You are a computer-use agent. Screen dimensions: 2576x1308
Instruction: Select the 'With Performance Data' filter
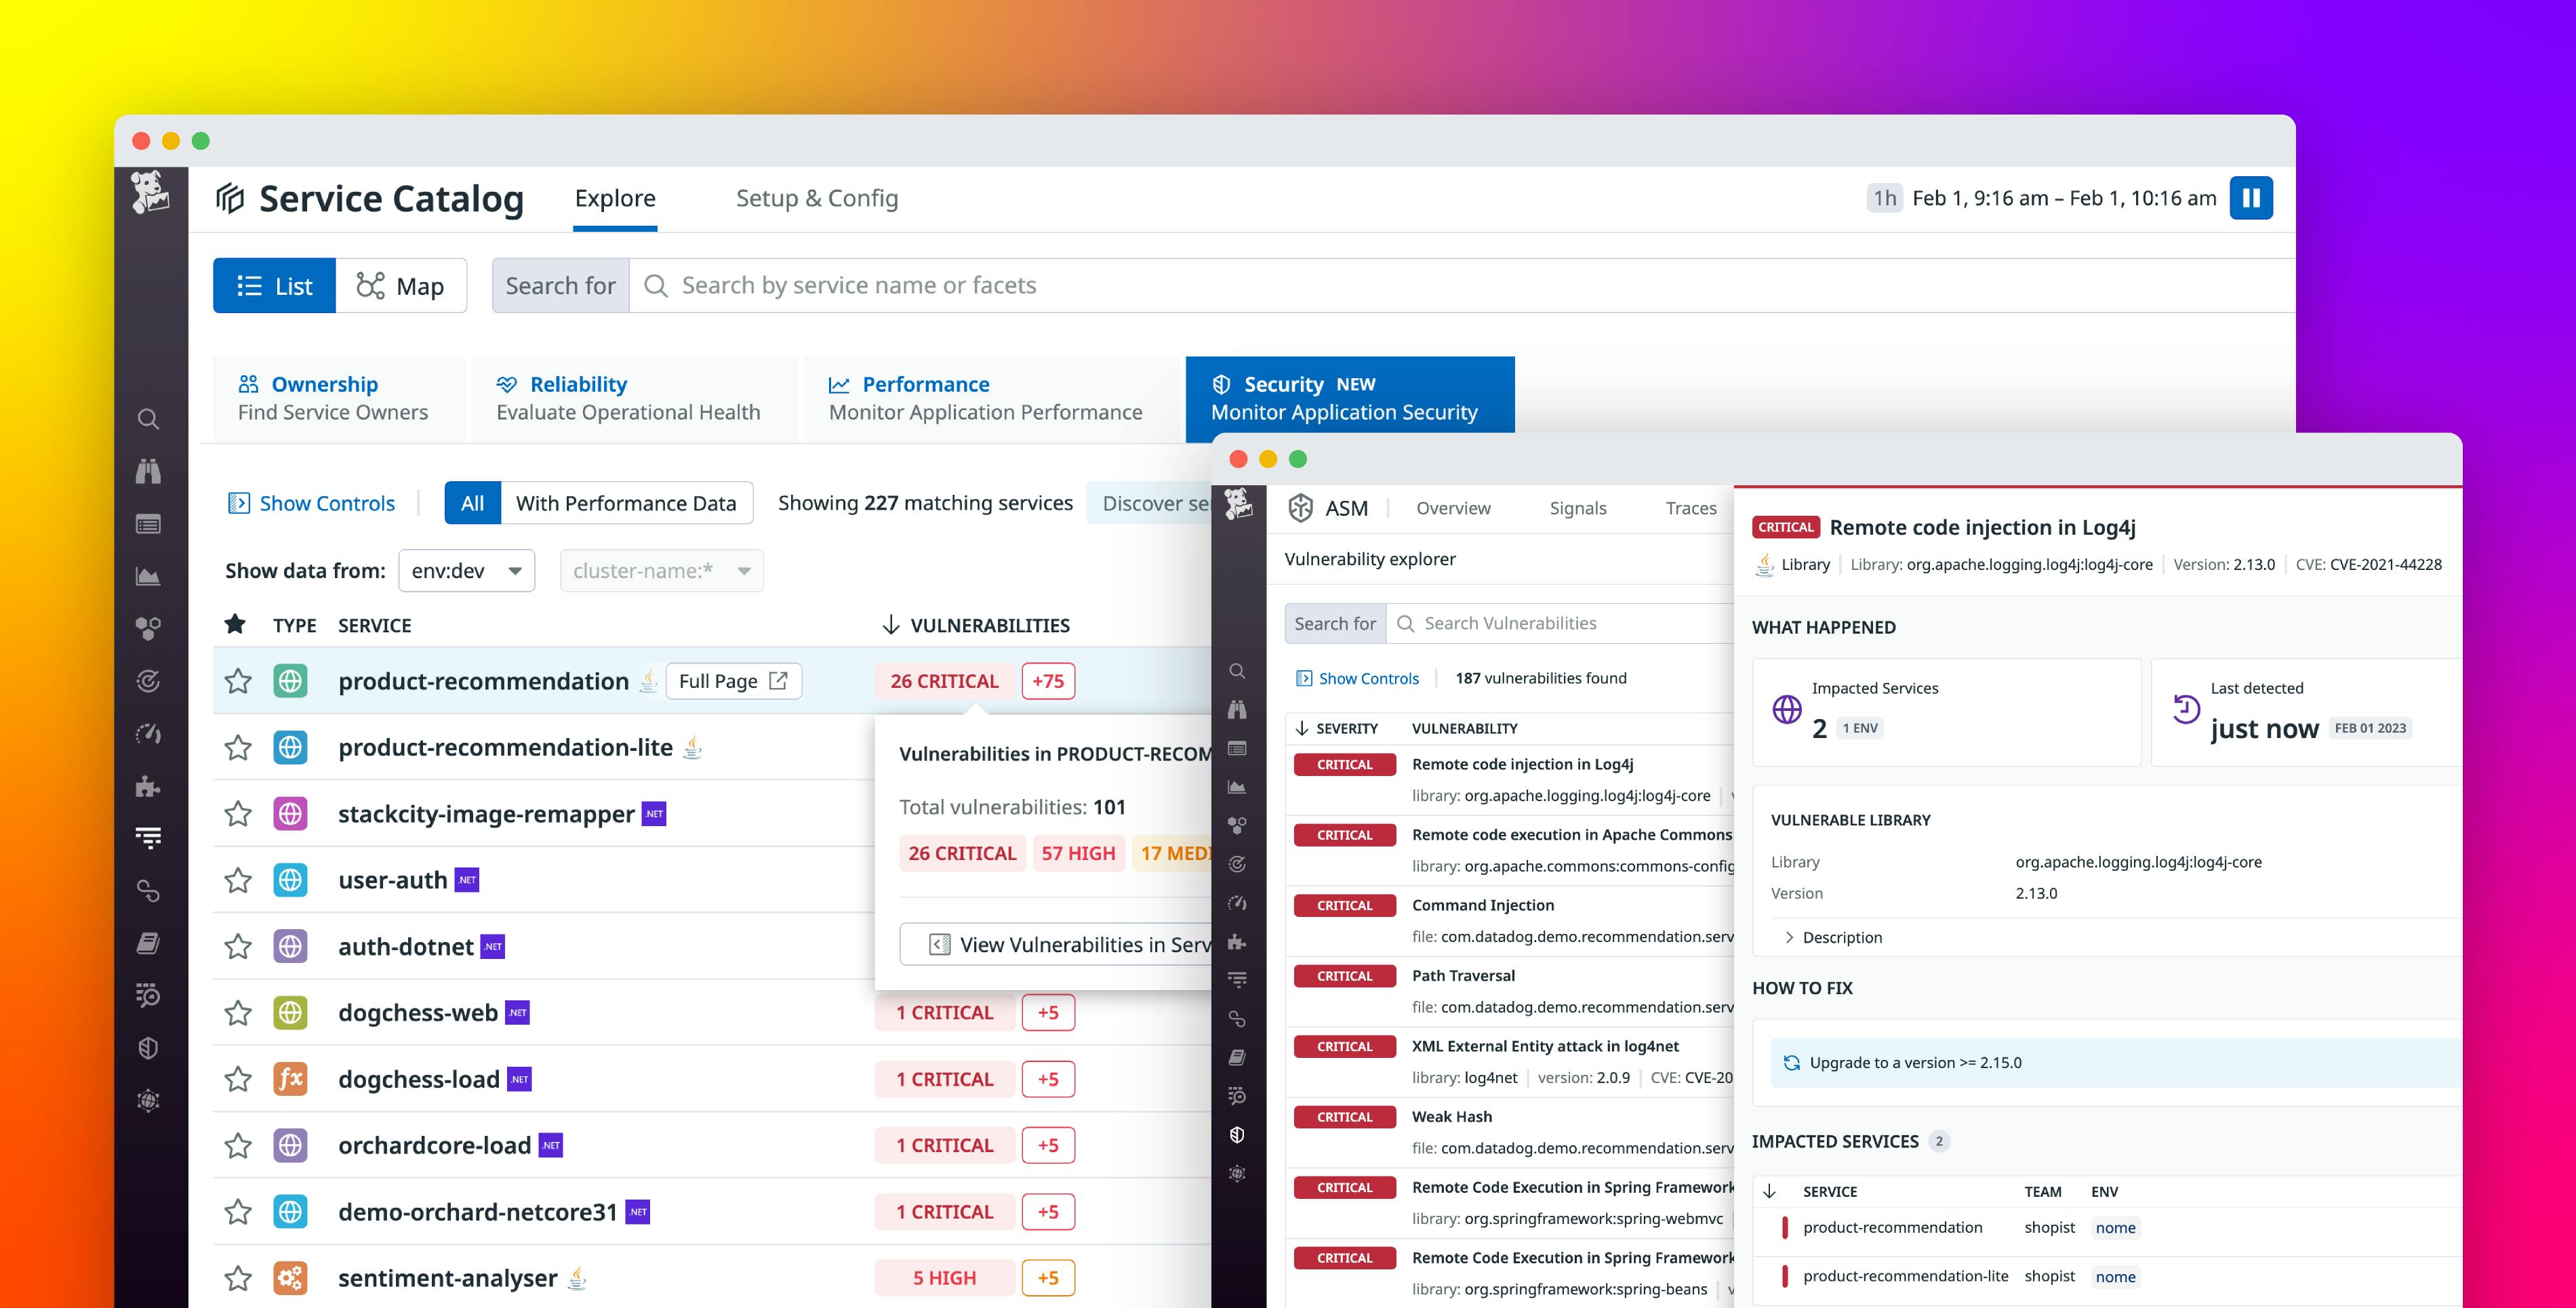click(x=626, y=502)
